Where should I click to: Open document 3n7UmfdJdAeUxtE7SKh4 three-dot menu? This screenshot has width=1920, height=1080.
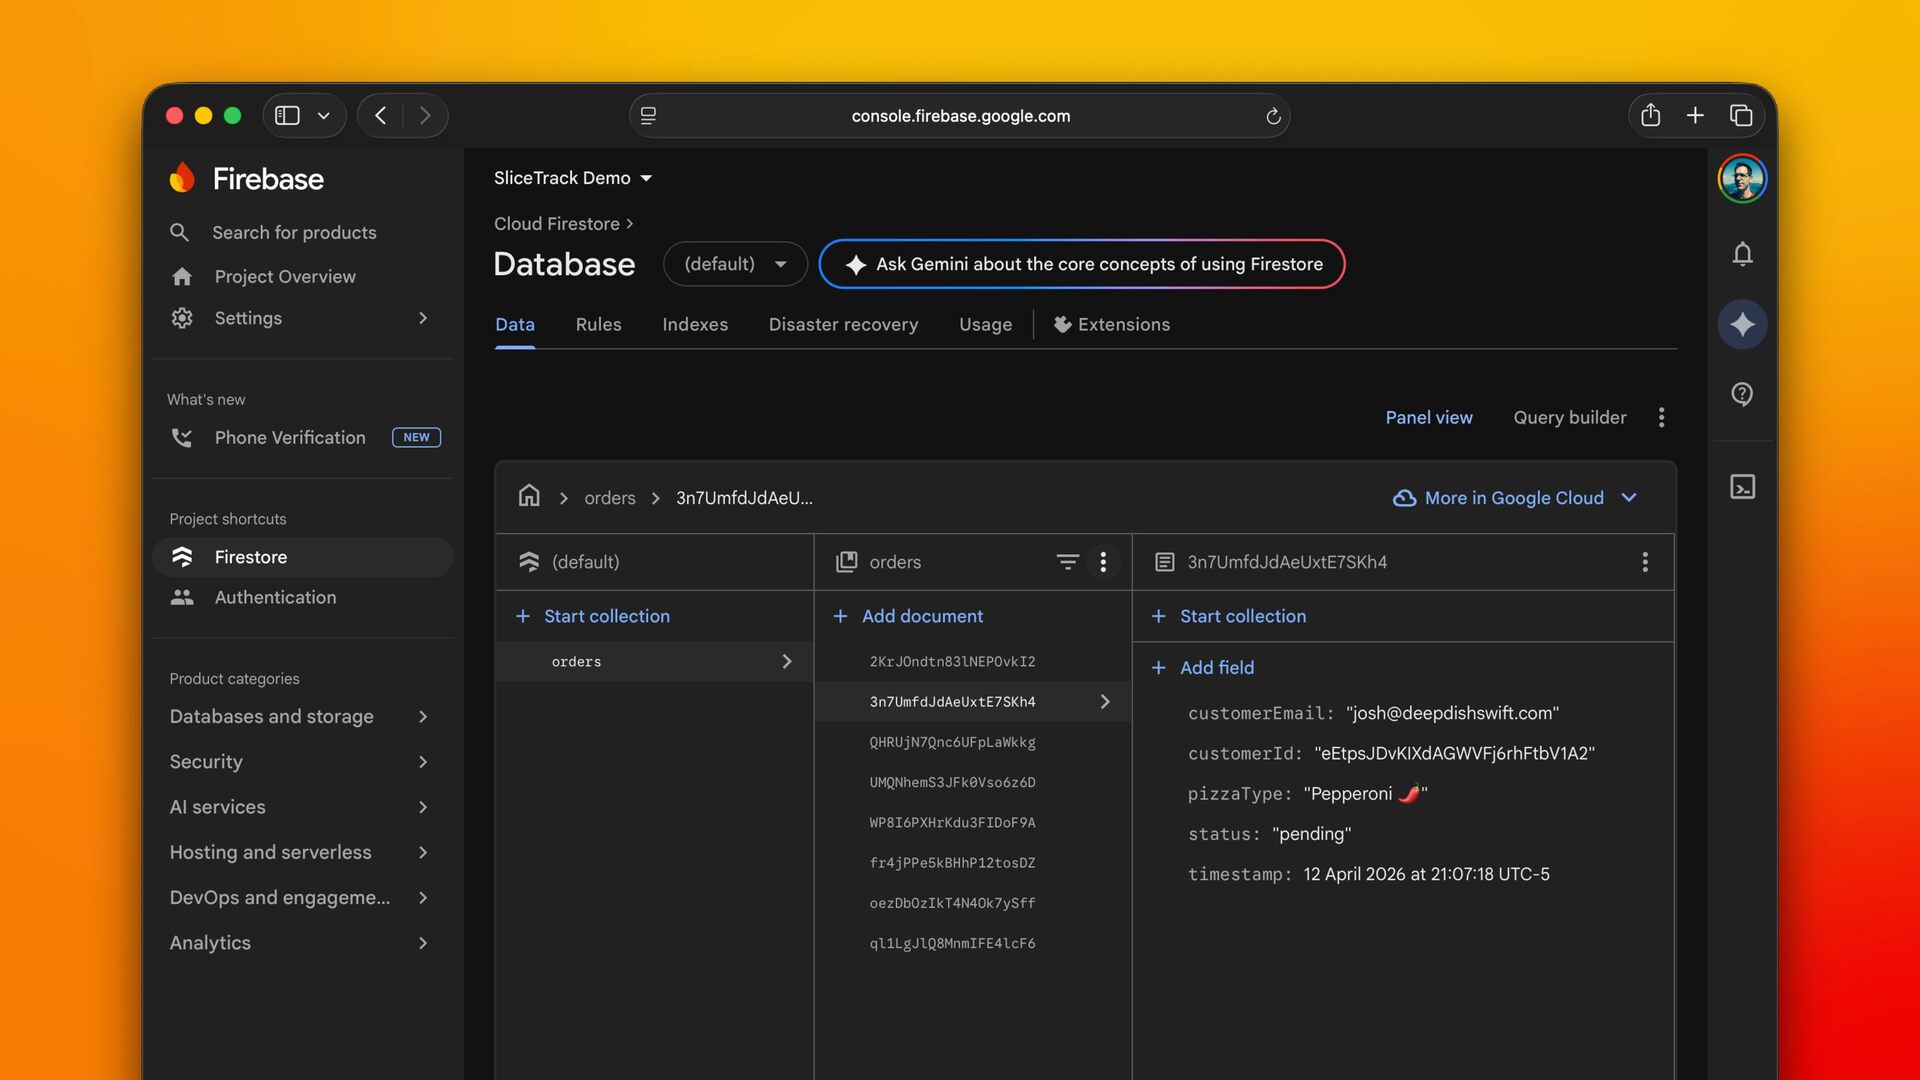pyautogui.click(x=1644, y=562)
